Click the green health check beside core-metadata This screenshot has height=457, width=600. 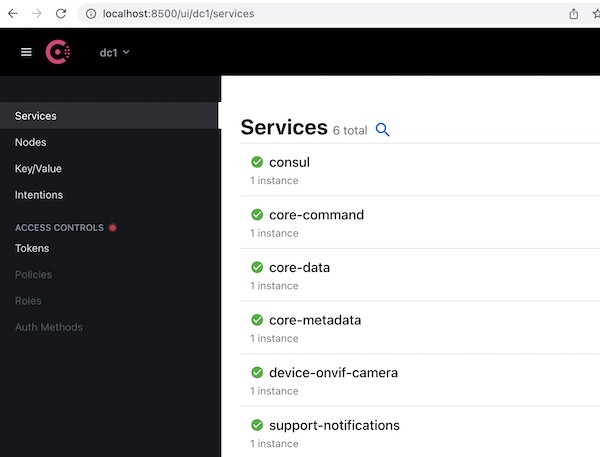point(257,320)
